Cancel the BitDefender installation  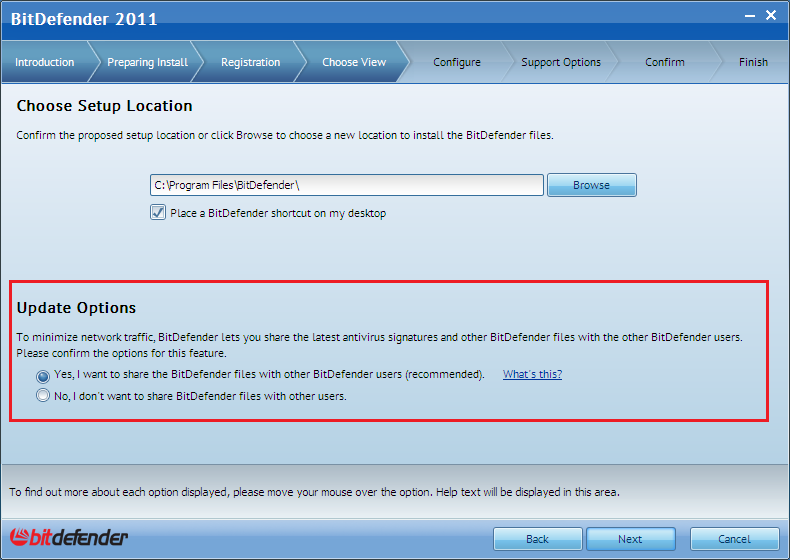(734, 539)
